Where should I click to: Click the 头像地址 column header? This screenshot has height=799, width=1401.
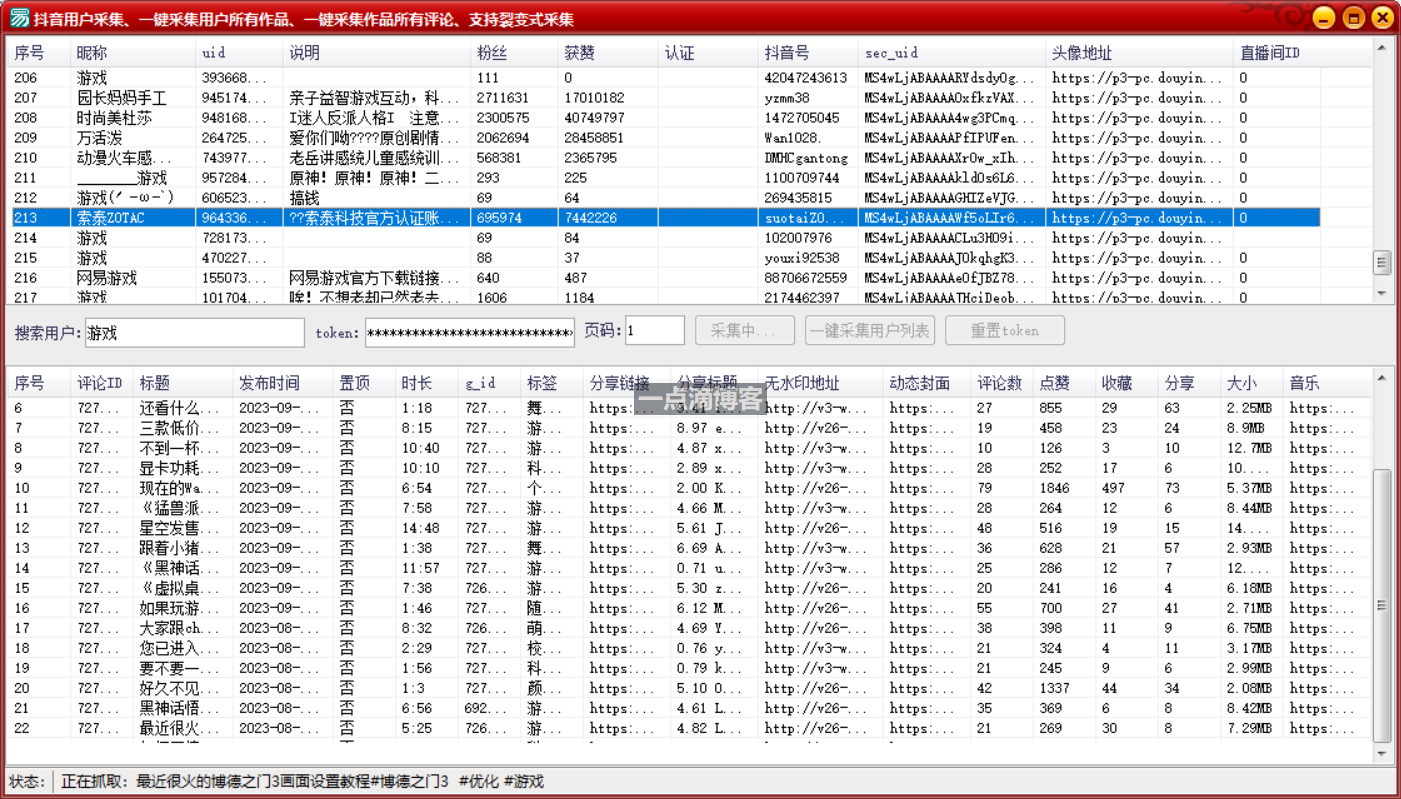(1139, 53)
